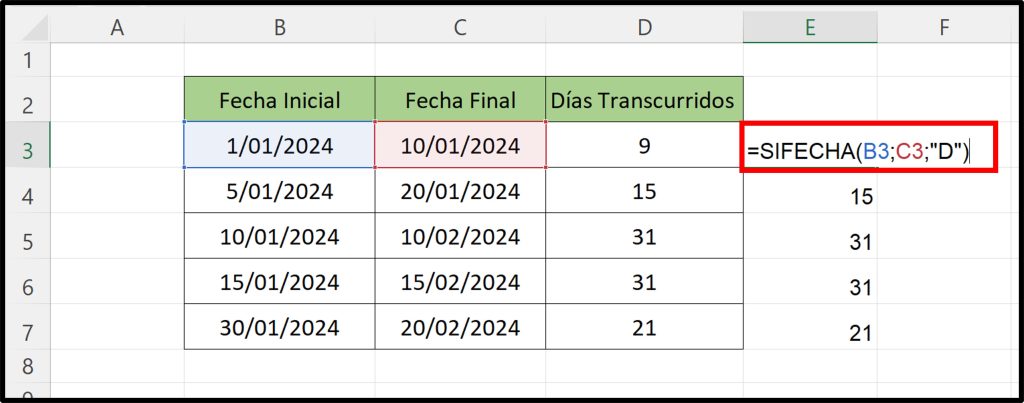Select column B header
This screenshot has width=1024, height=403.
[280, 29]
